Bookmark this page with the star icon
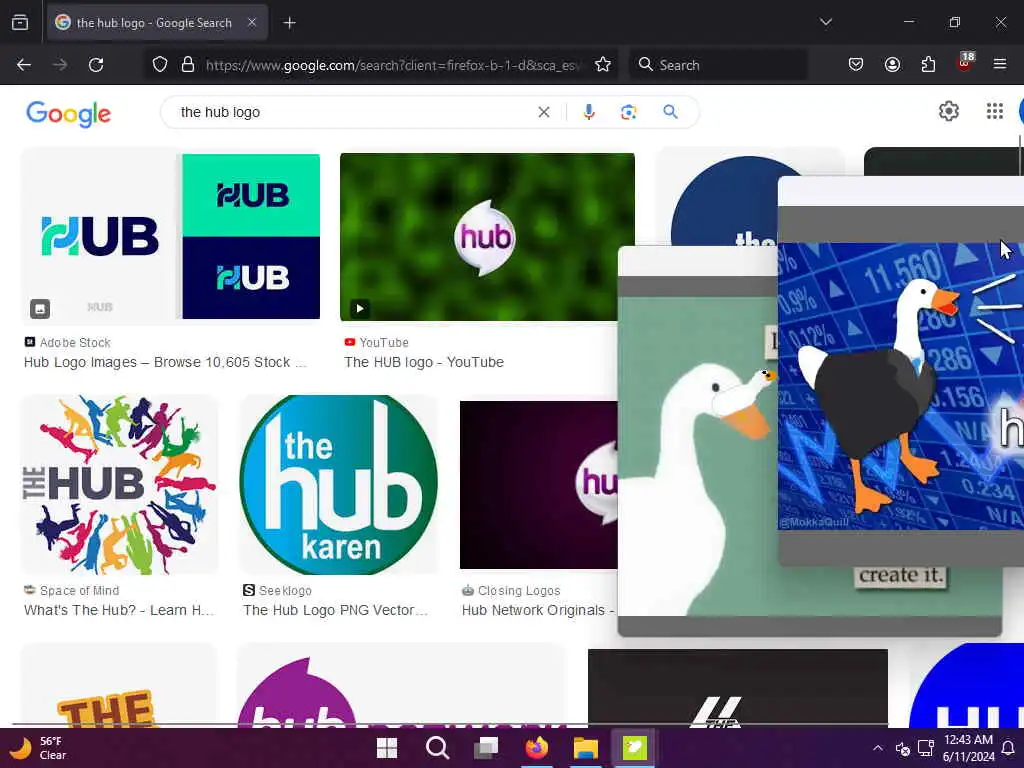The image size is (1024, 768). (603, 65)
